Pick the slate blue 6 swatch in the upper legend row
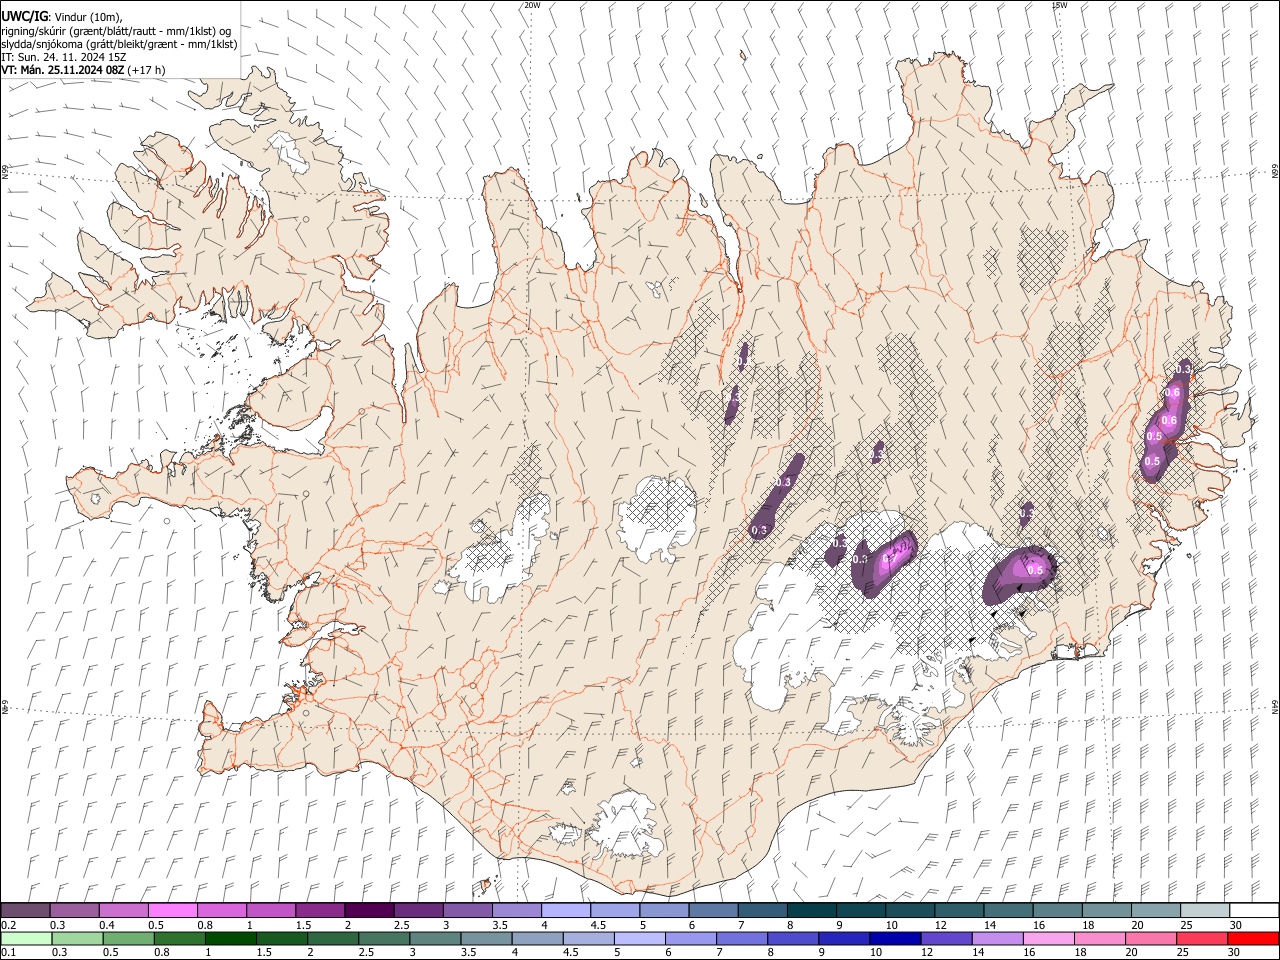1280x960 pixels. [x=713, y=910]
